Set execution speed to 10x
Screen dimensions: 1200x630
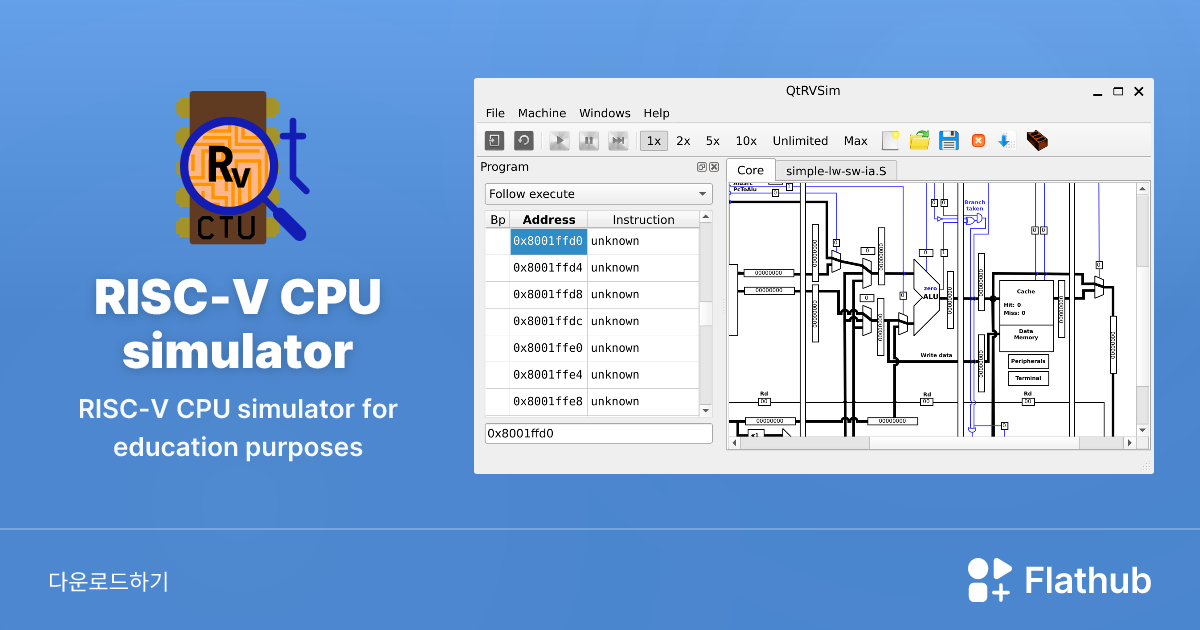(746, 141)
